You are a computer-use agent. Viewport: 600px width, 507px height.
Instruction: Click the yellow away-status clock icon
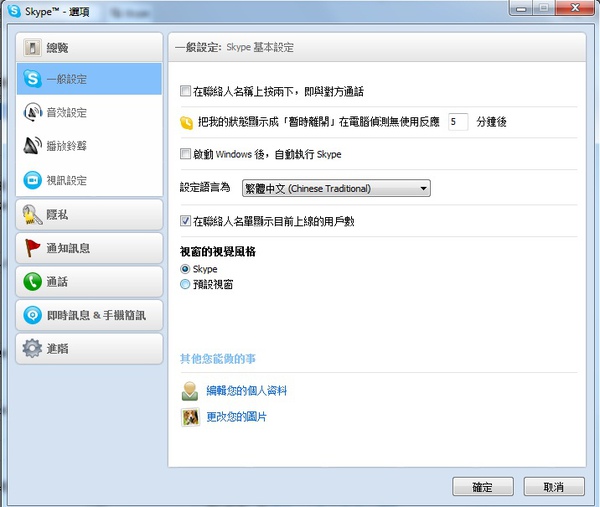(x=186, y=122)
